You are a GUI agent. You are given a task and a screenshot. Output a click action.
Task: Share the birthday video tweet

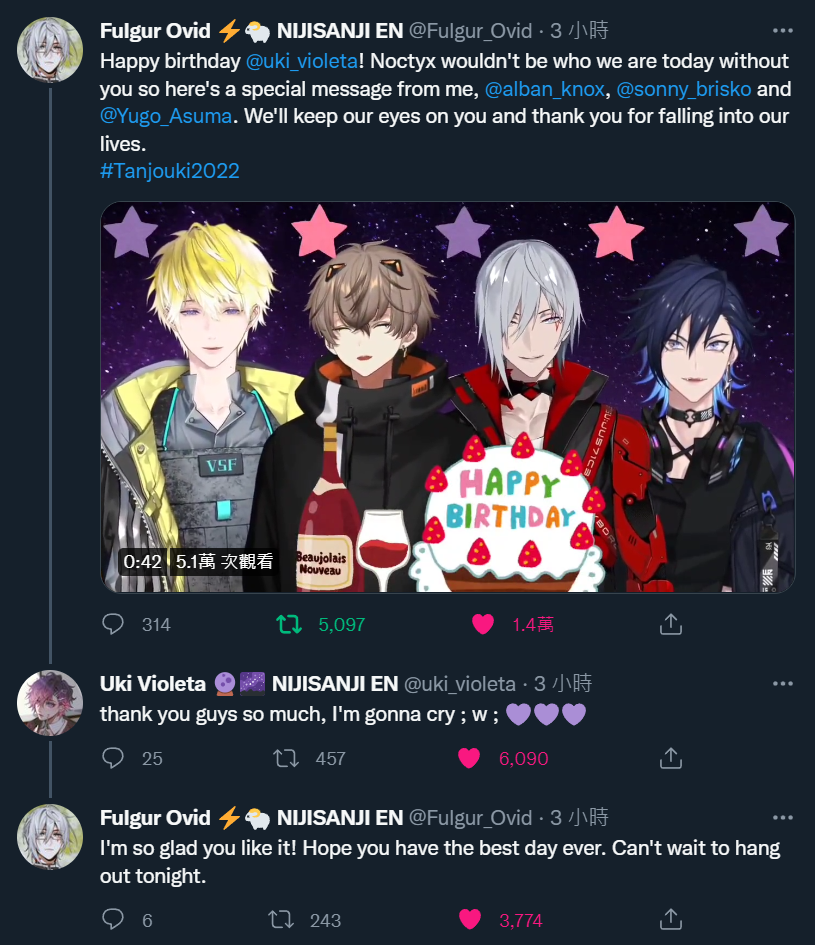tap(670, 624)
